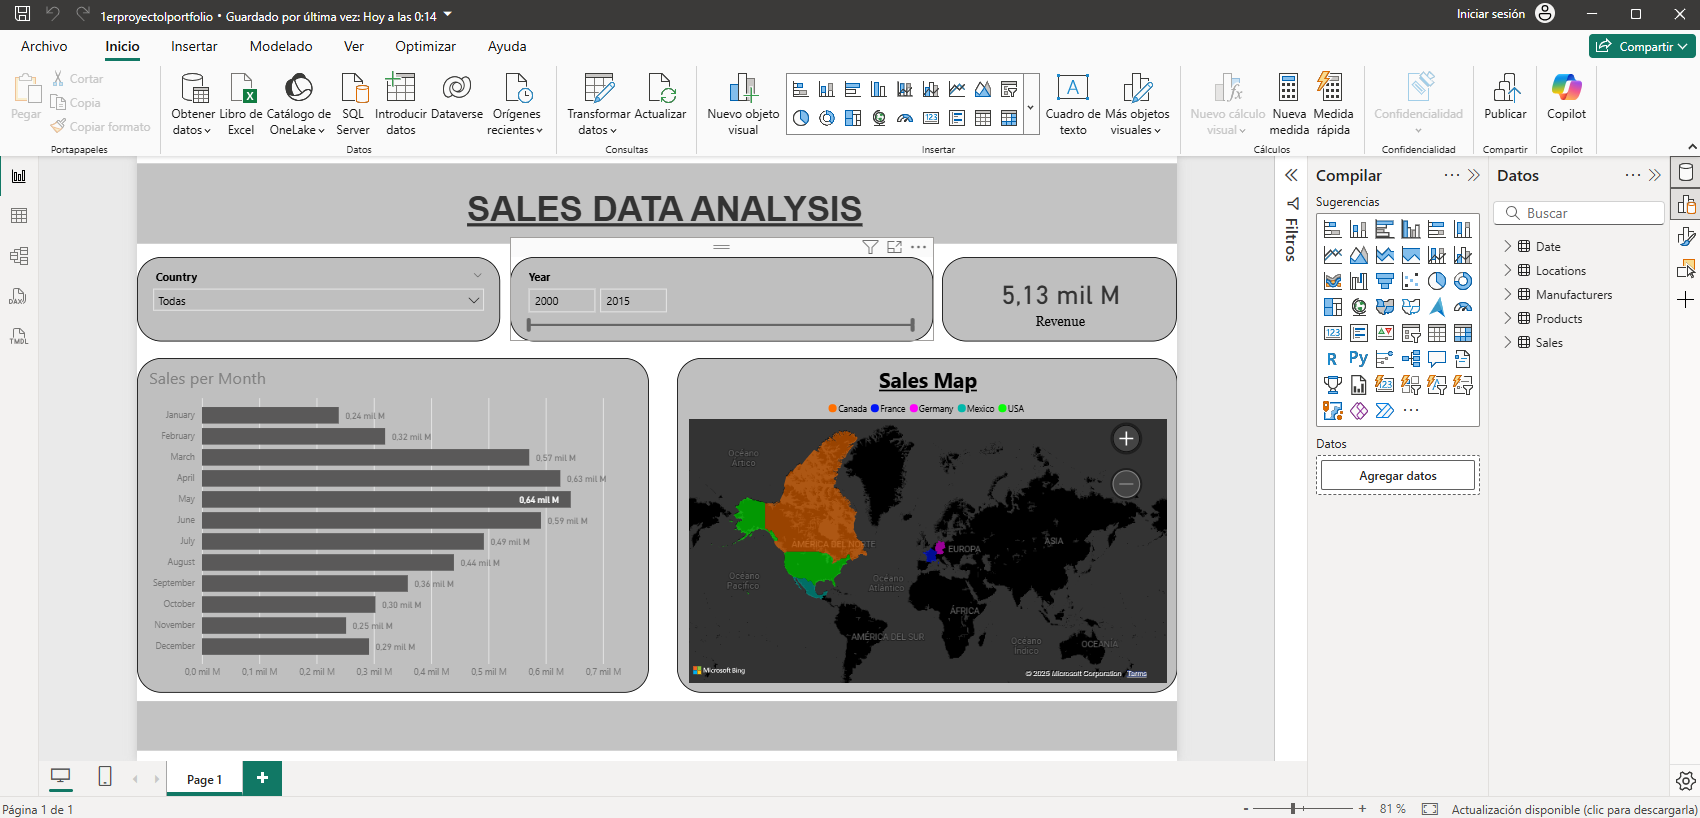Image resolution: width=1700 pixels, height=818 pixels.
Task: Click the Year slicer left slider handle
Action: pyautogui.click(x=529, y=324)
